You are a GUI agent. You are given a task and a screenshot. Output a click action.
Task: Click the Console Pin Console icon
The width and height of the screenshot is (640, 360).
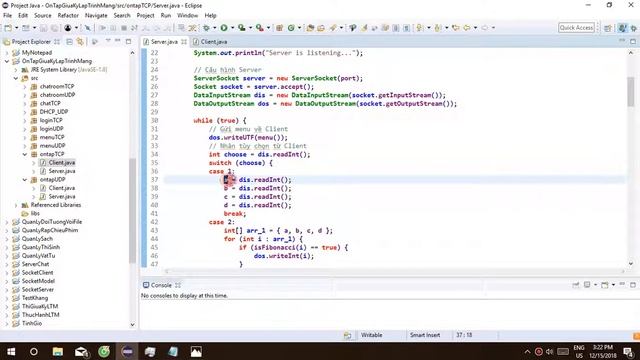(576, 285)
